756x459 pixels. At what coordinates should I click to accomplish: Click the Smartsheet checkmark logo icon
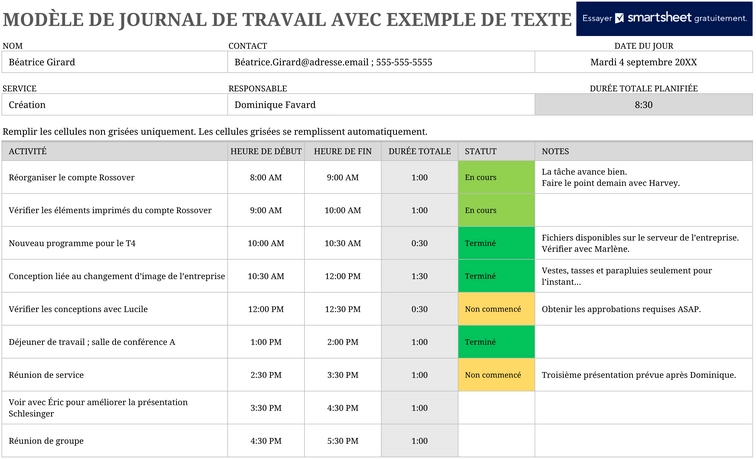tap(620, 18)
